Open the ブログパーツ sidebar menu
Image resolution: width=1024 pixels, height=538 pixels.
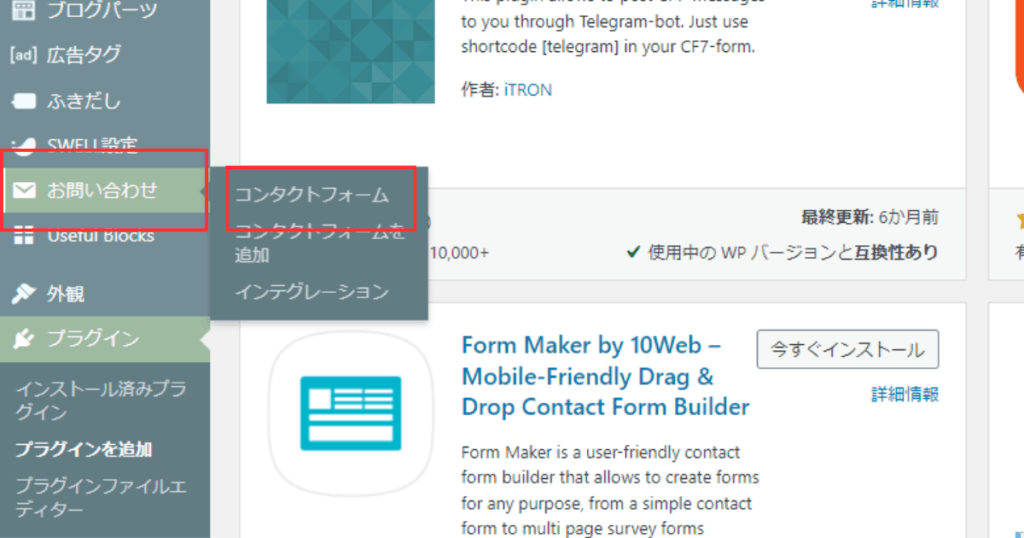pyautogui.click(x=104, y=9)
